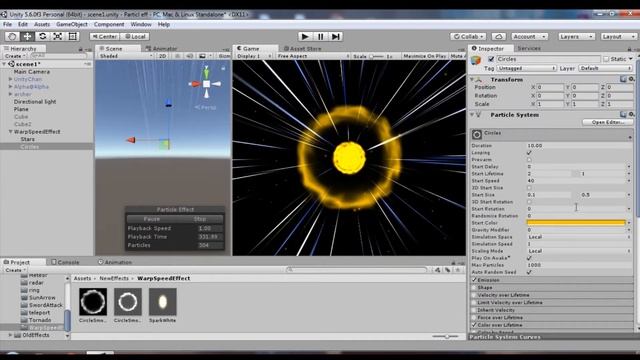Viewport: 640px width, 360px height.
Task: Start Play mode
Action: 305,36
